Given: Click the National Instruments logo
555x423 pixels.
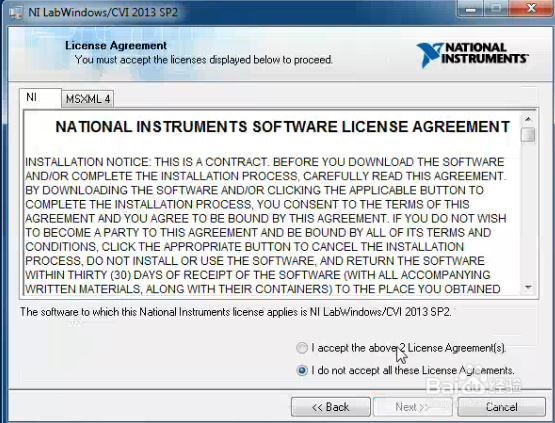Looking at the screenshot, I should click(x=472, y=55).
